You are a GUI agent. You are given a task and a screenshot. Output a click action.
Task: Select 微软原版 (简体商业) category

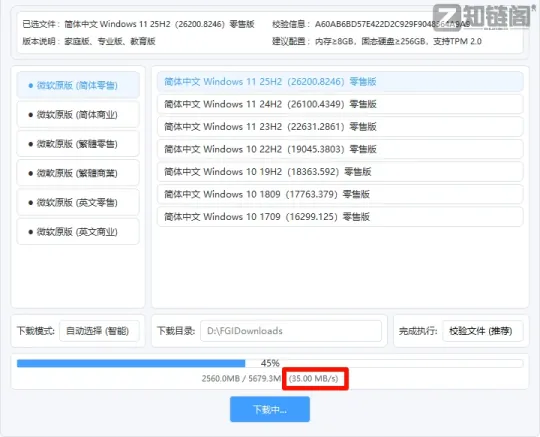point(78,114)
